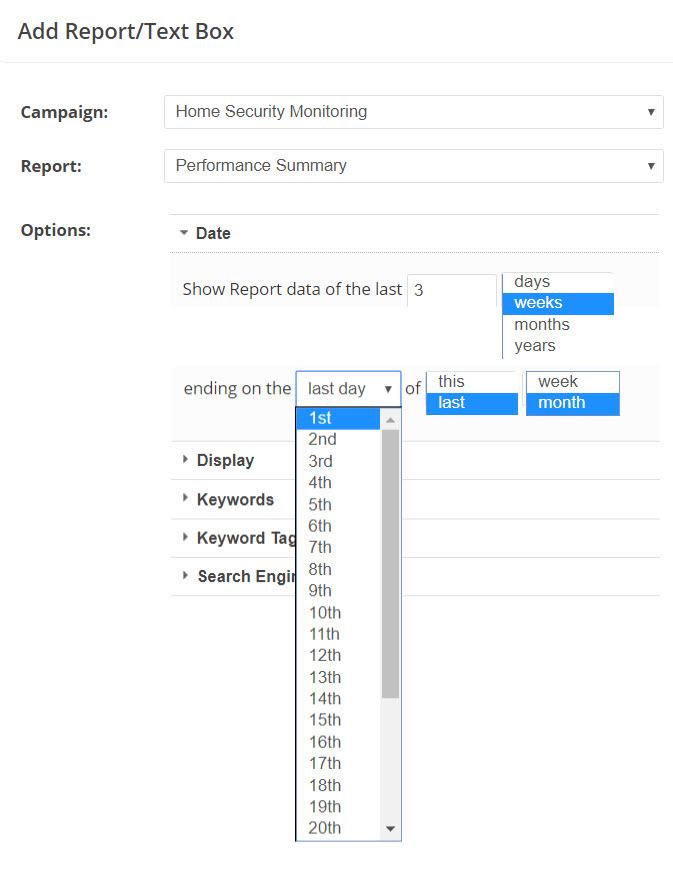Click the day list scroll-up arrow
The image size is (673, 878).
(x=390, y=420)
